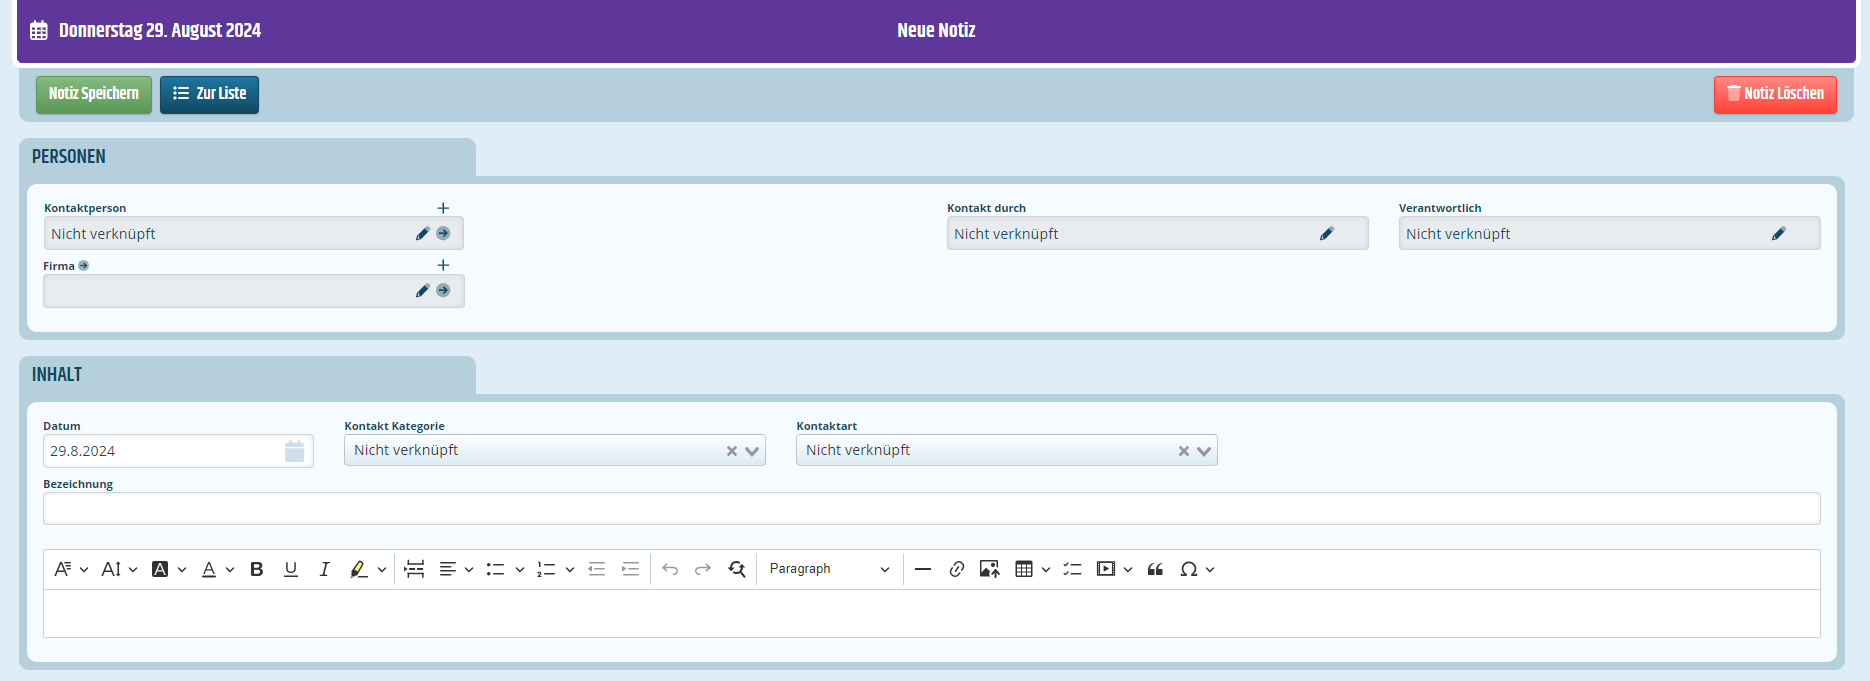Clear the Kontakt Kategorie selection with the x
Image resolution: width=1870 pixels, height=681 pixels.
pos(732,451)
